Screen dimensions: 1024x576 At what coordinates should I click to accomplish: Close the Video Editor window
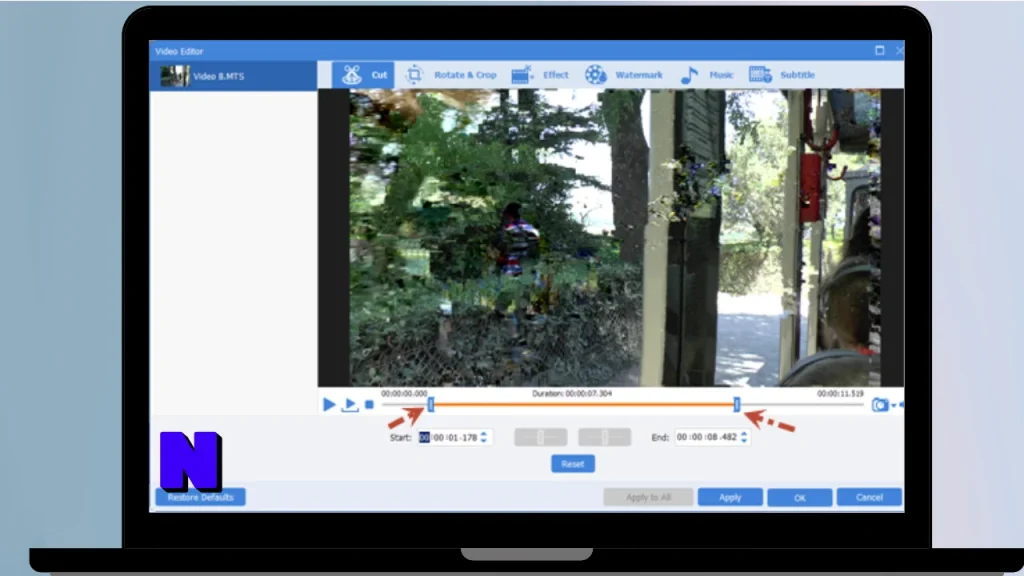899,50
